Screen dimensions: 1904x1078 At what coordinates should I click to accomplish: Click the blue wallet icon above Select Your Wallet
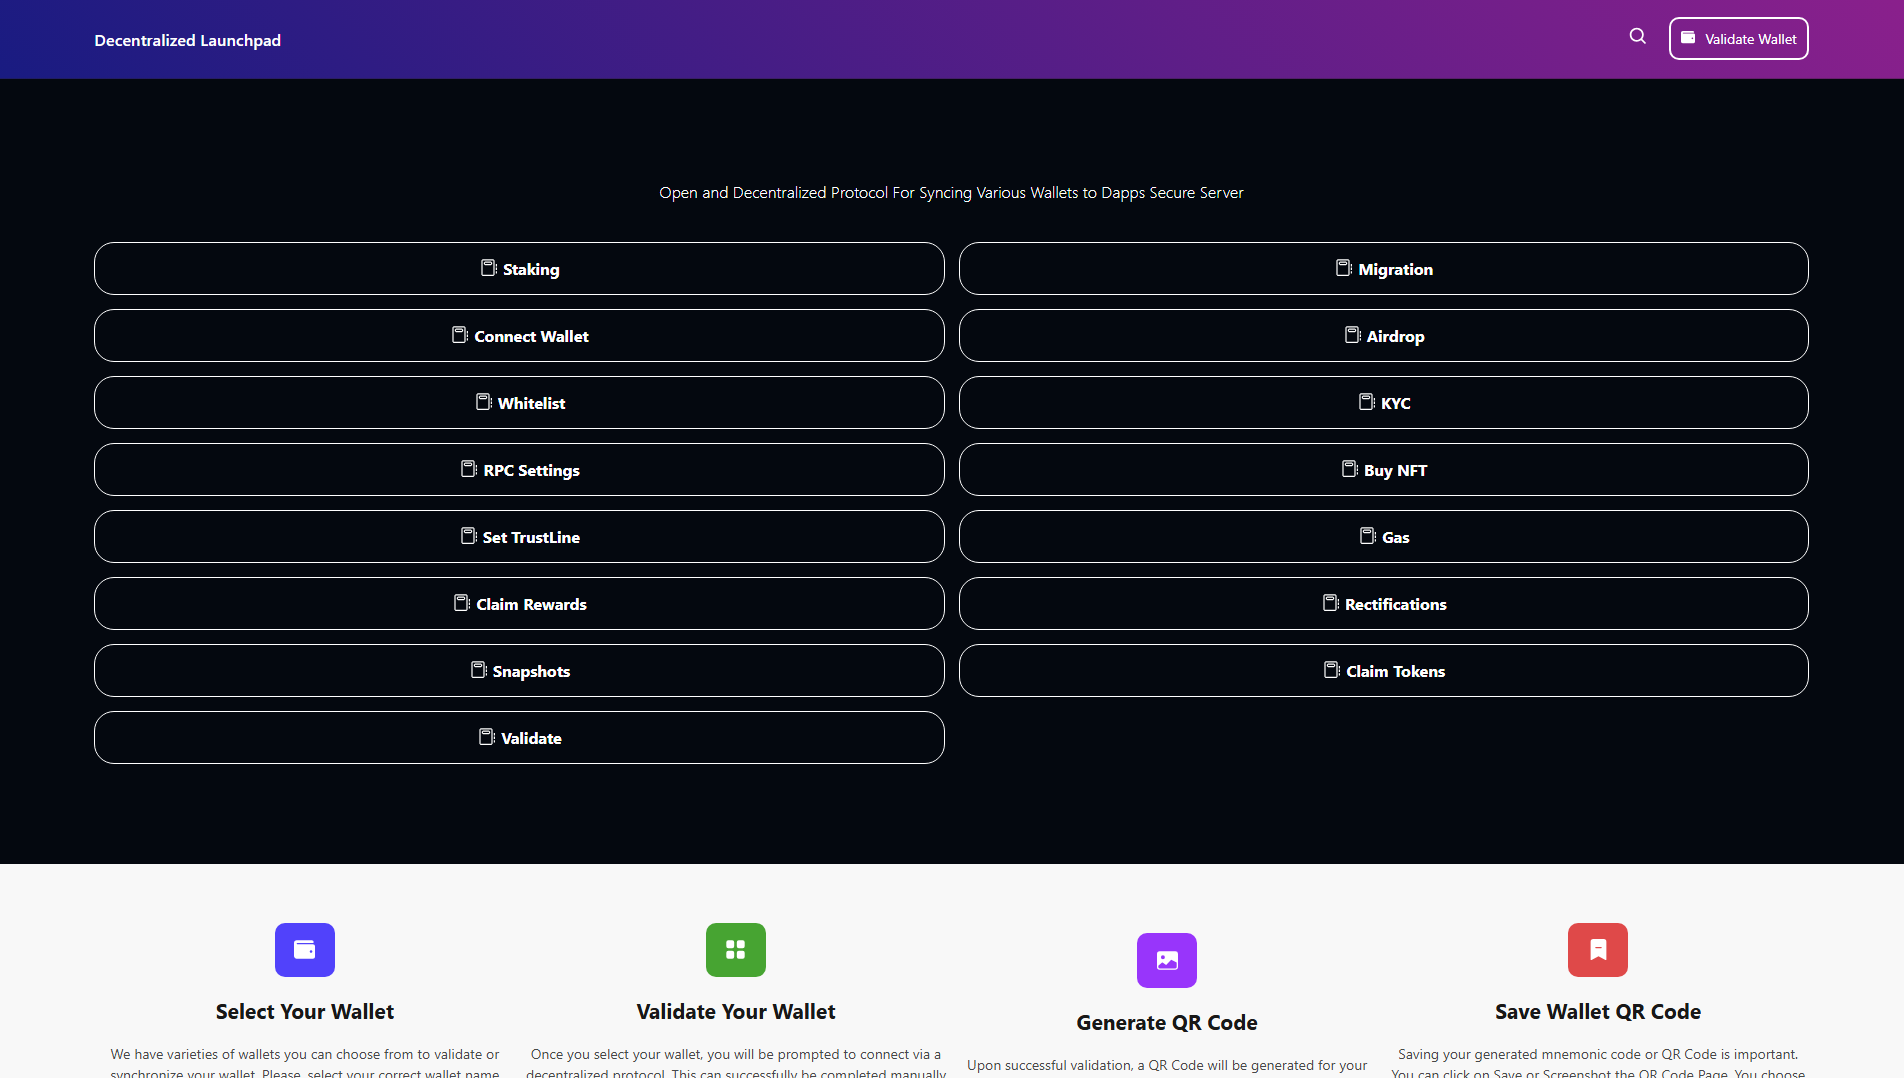click(305, 950)
